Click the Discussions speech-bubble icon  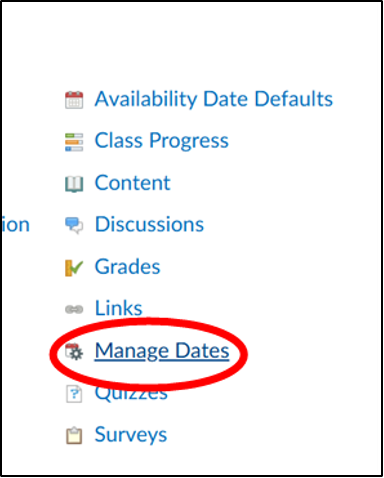[x=74, y=226]
